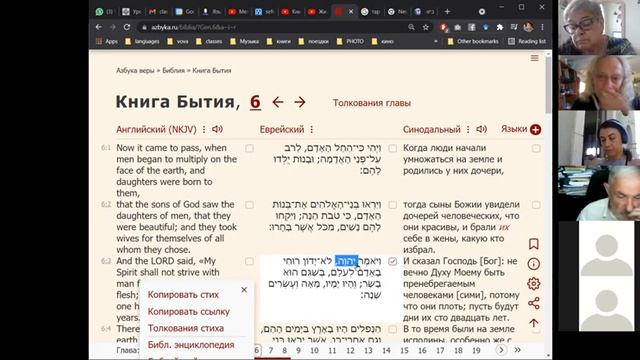Open options for Английский (NKJV) column
The image size is (640, 360).
(204, 130)
